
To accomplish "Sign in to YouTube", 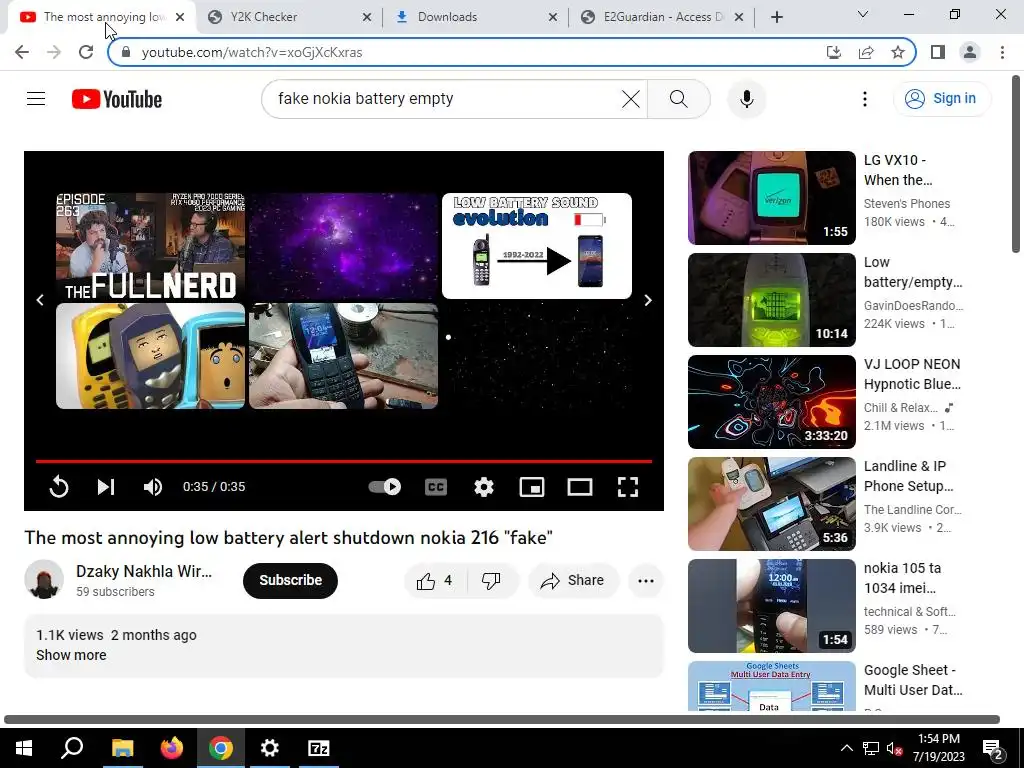I will (x=942, y=99).
